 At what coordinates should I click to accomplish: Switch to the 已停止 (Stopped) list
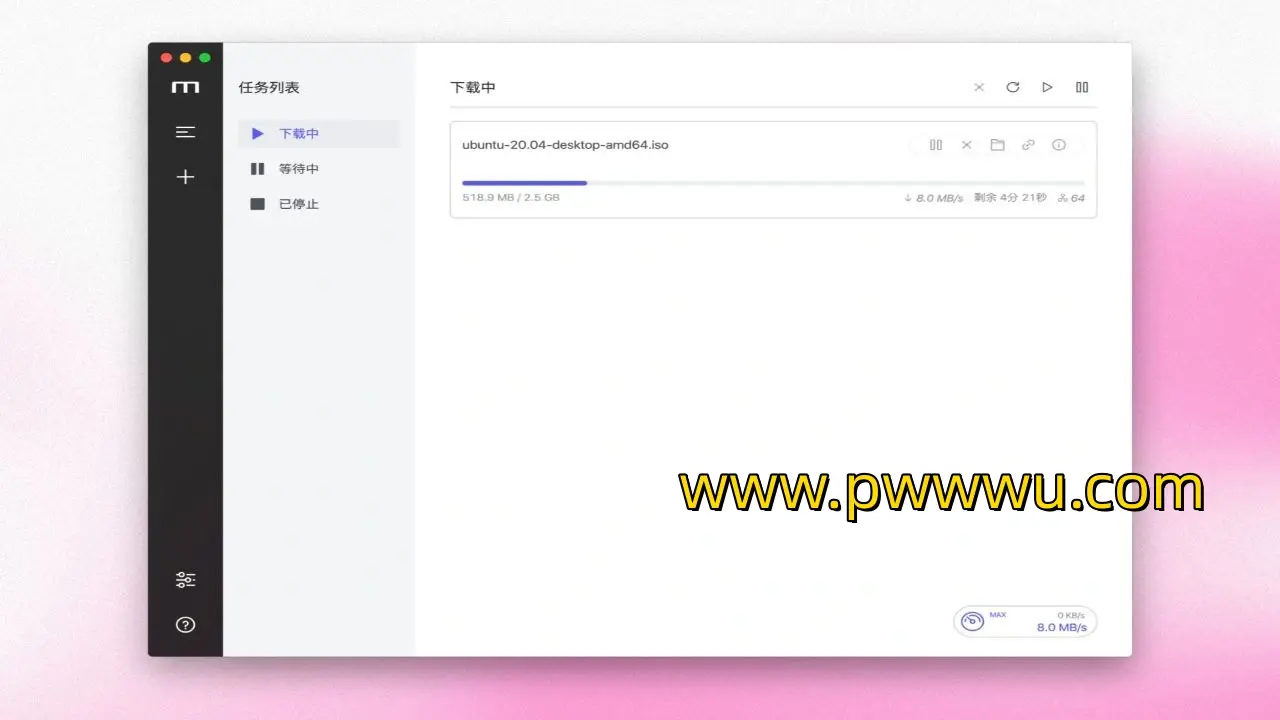[x=298, y=204]
